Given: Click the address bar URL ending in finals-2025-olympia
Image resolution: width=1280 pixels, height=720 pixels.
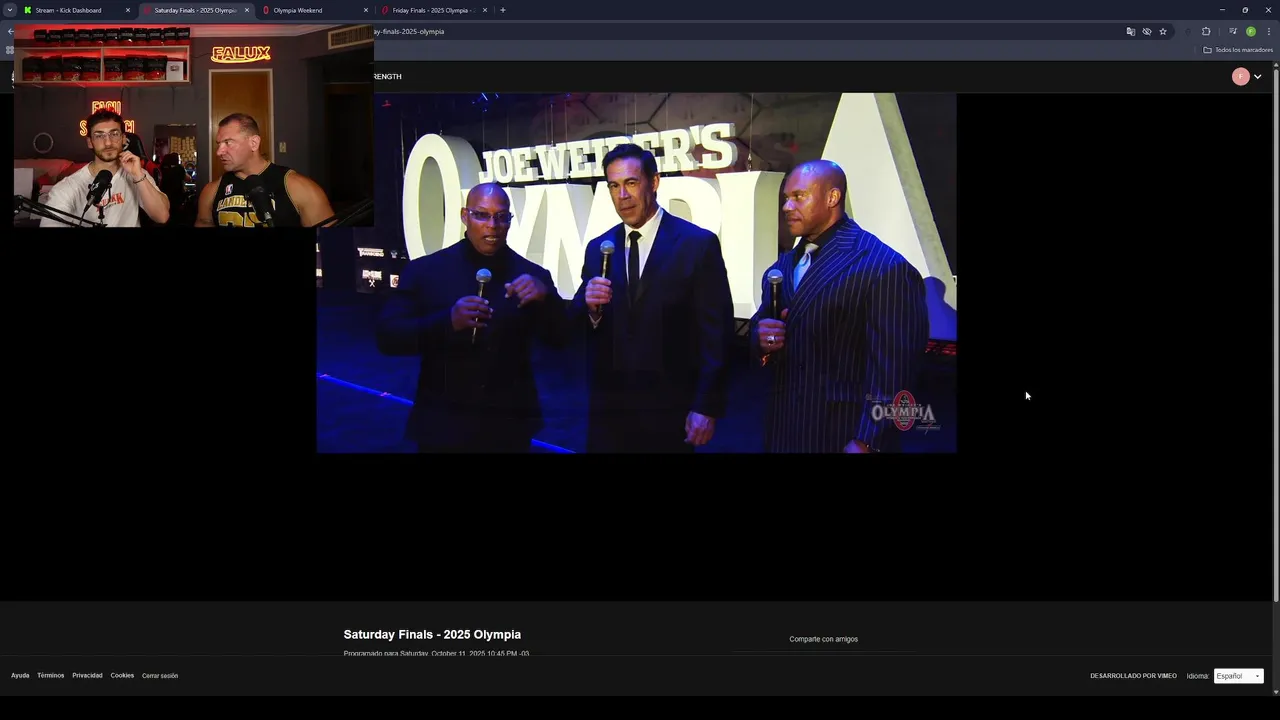Looking at the screenshot, I should pyautogui.click(x=409, y=31).
